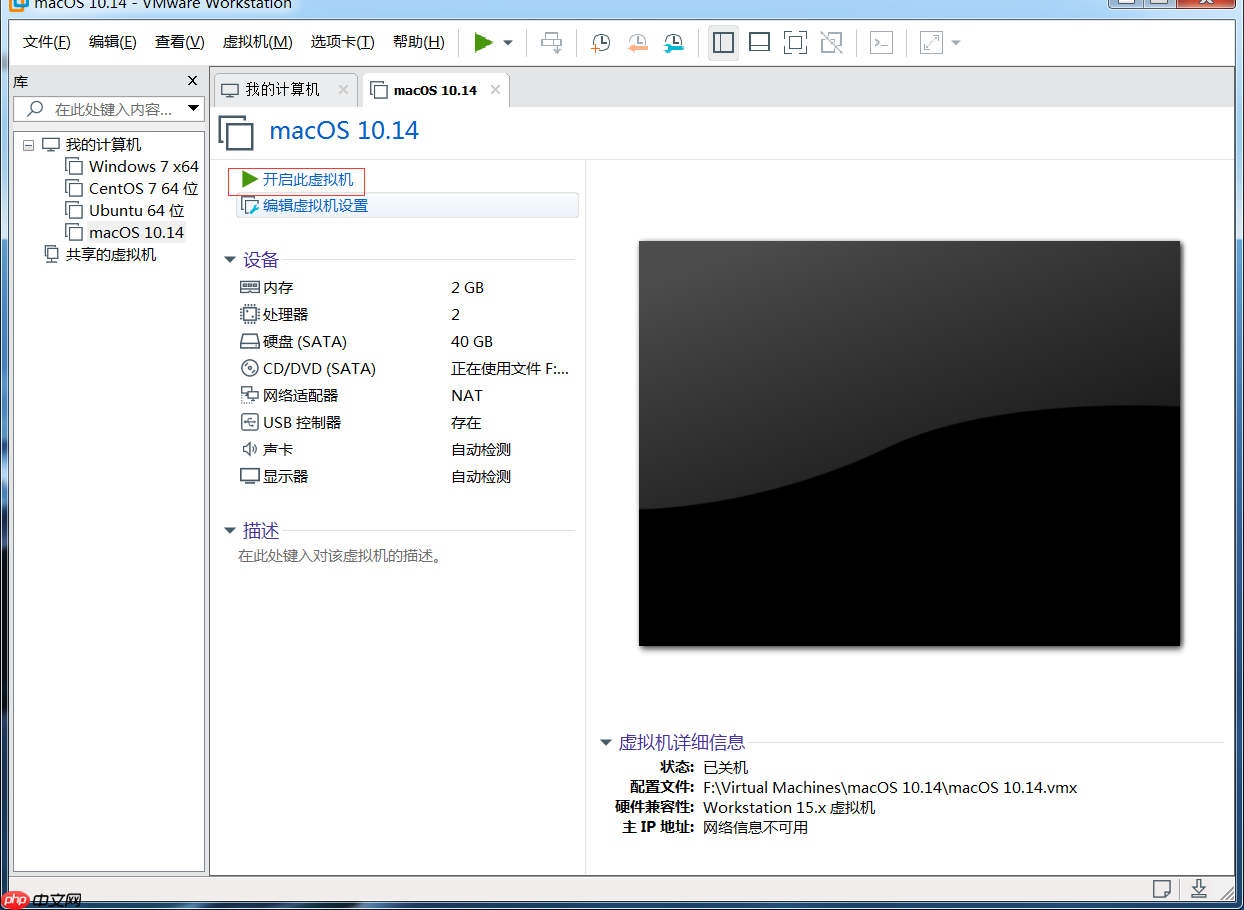Select Ubuntu 64 位 in the library tree
The image size is (1244, 910).
[133, 210]
